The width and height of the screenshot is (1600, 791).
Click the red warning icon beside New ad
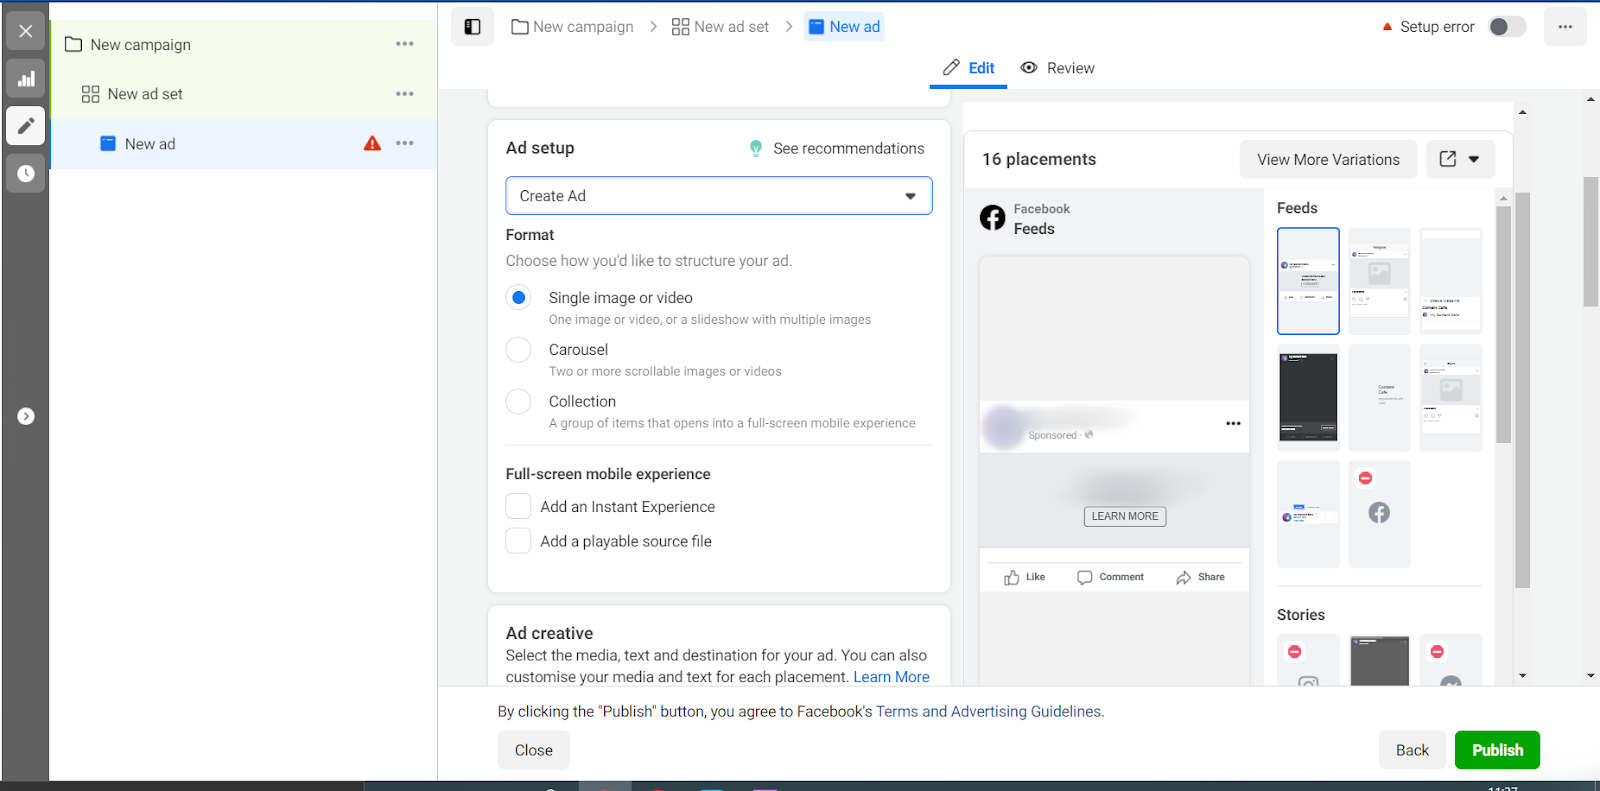point(373,143)
